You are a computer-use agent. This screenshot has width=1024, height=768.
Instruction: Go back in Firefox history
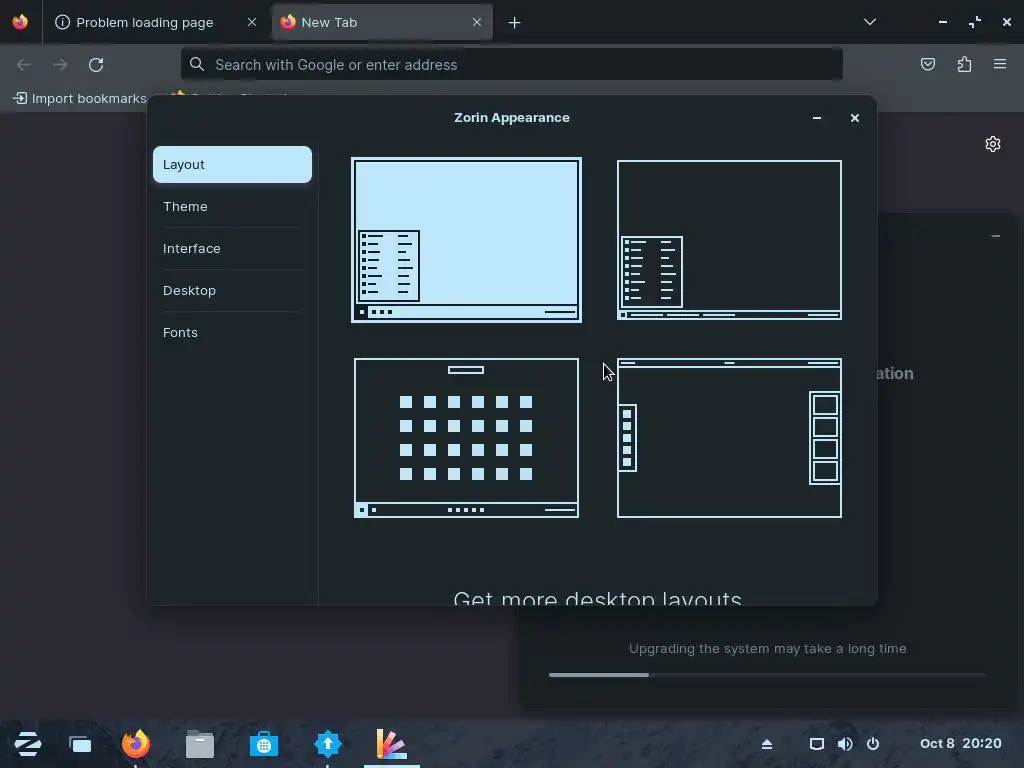[24, 65]
